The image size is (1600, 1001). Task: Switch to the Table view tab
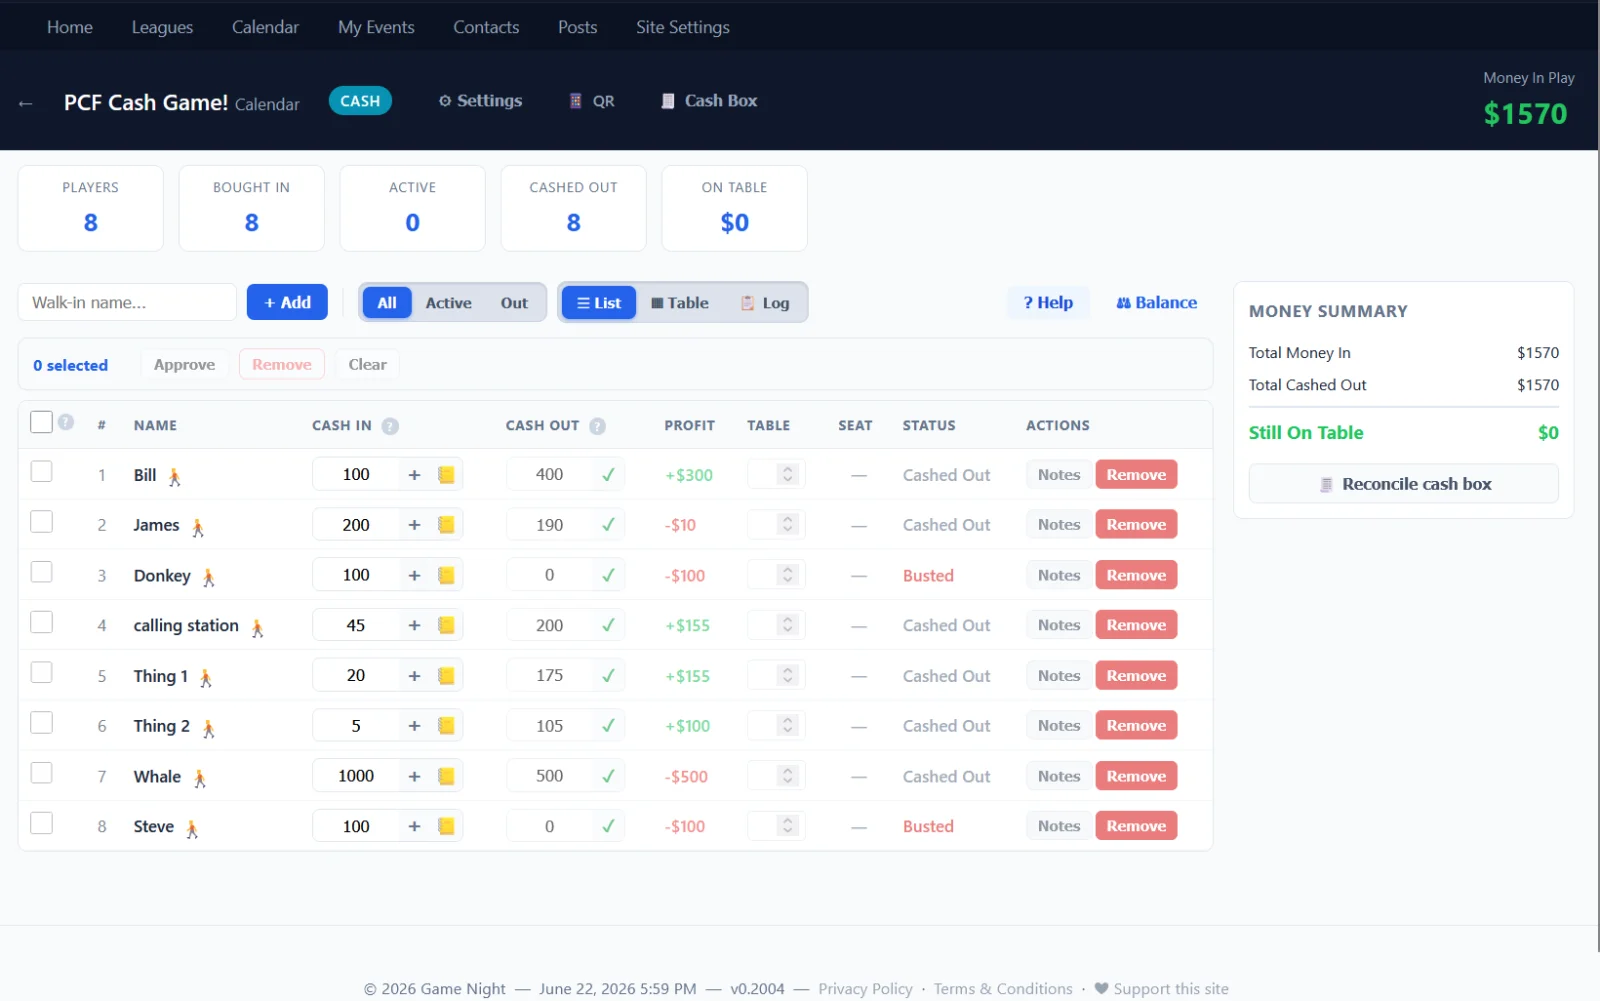pyautogui.click(x=680, y=303)
